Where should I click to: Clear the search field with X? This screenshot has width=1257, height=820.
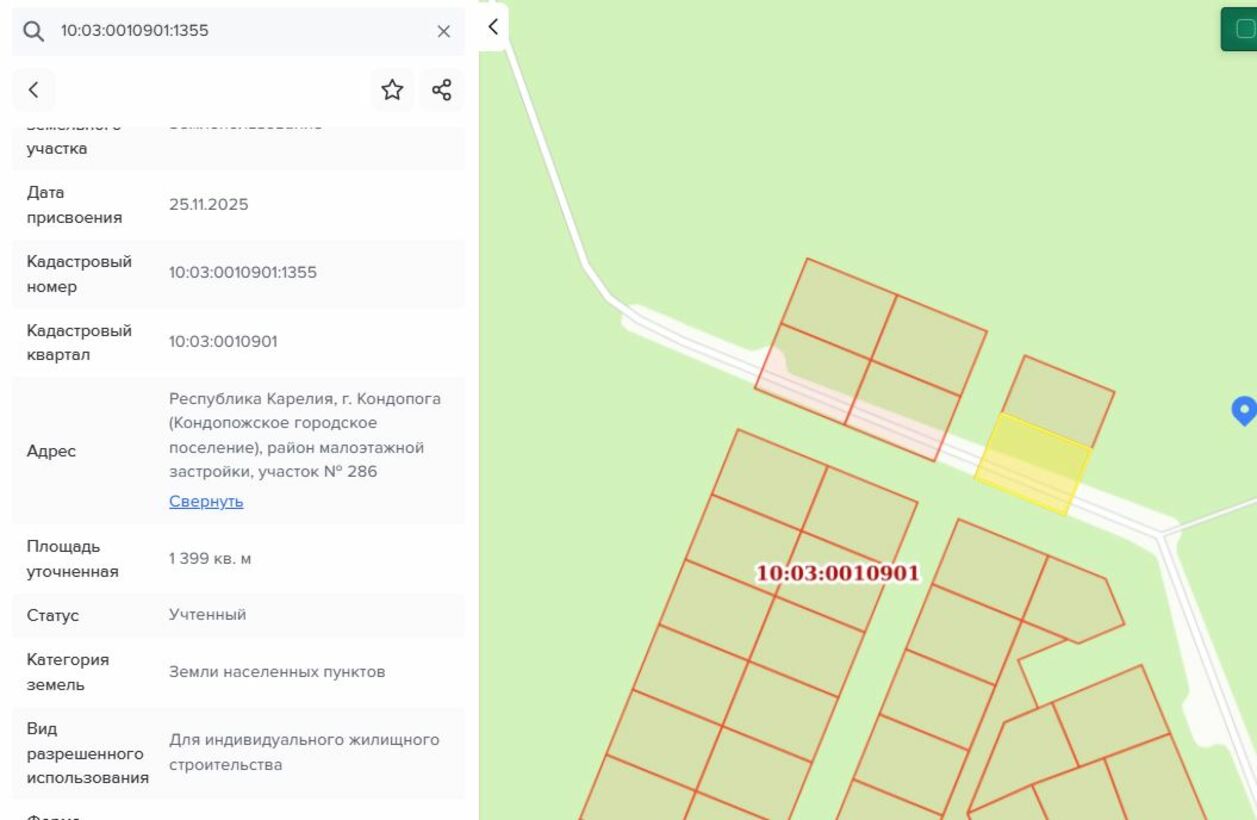point(444,31)
